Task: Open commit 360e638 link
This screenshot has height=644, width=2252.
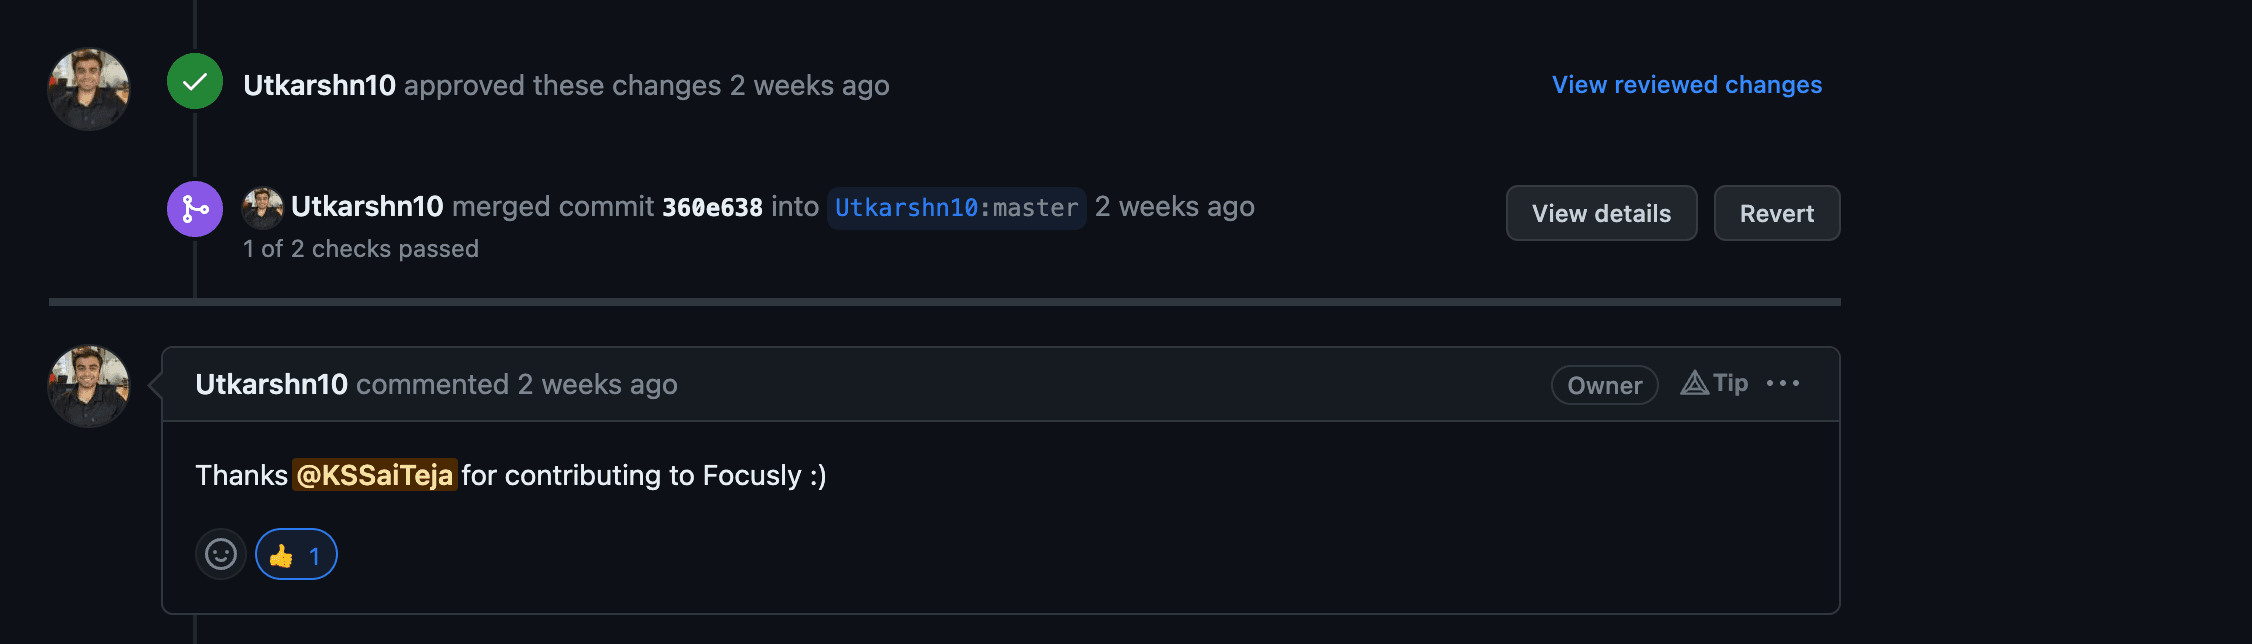Action: [712, 207]
